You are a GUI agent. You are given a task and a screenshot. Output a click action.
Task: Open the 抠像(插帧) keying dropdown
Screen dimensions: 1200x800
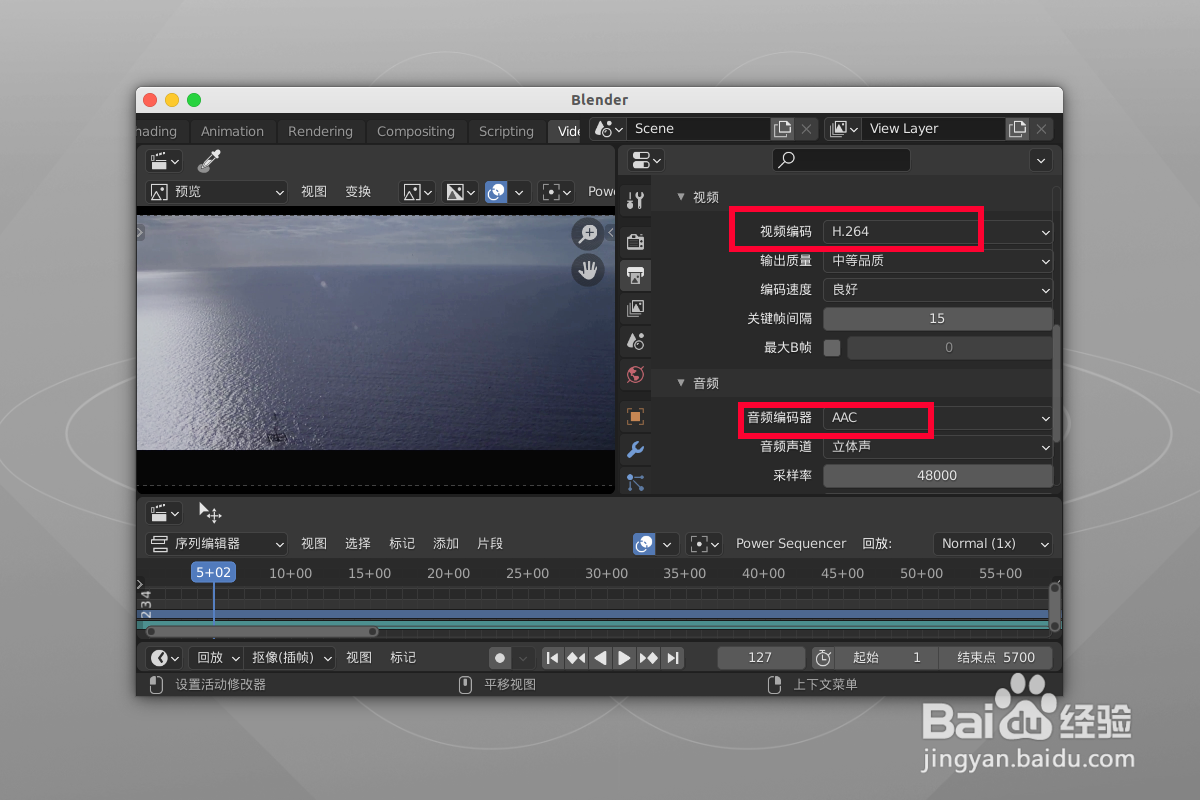[x=290, y=657]
